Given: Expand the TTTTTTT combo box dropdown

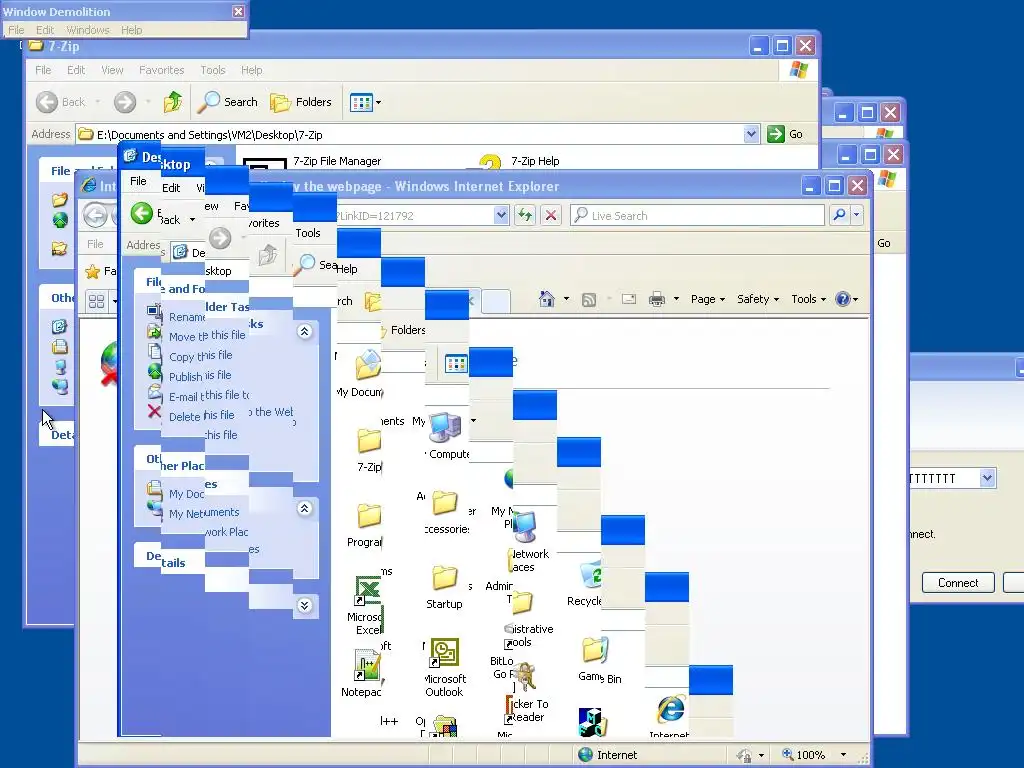Looking at the screenshot, I should [x=987, y=478].
